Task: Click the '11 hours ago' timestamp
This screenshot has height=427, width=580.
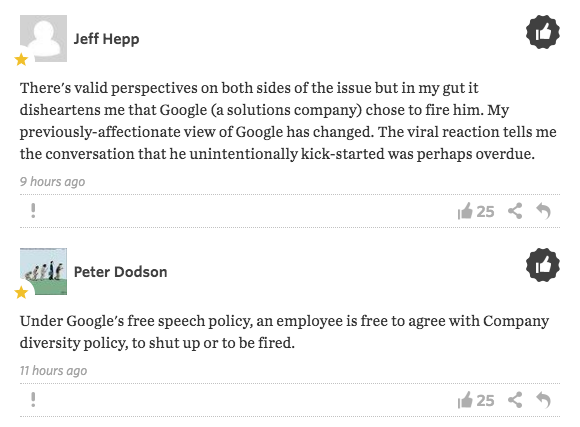Action: (53, 370)
